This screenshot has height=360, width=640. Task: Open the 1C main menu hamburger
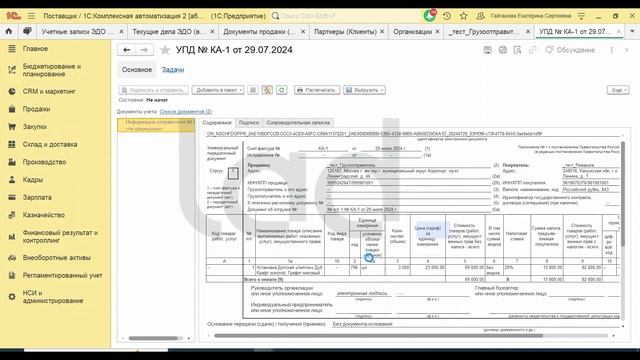[x=31, y=16]
